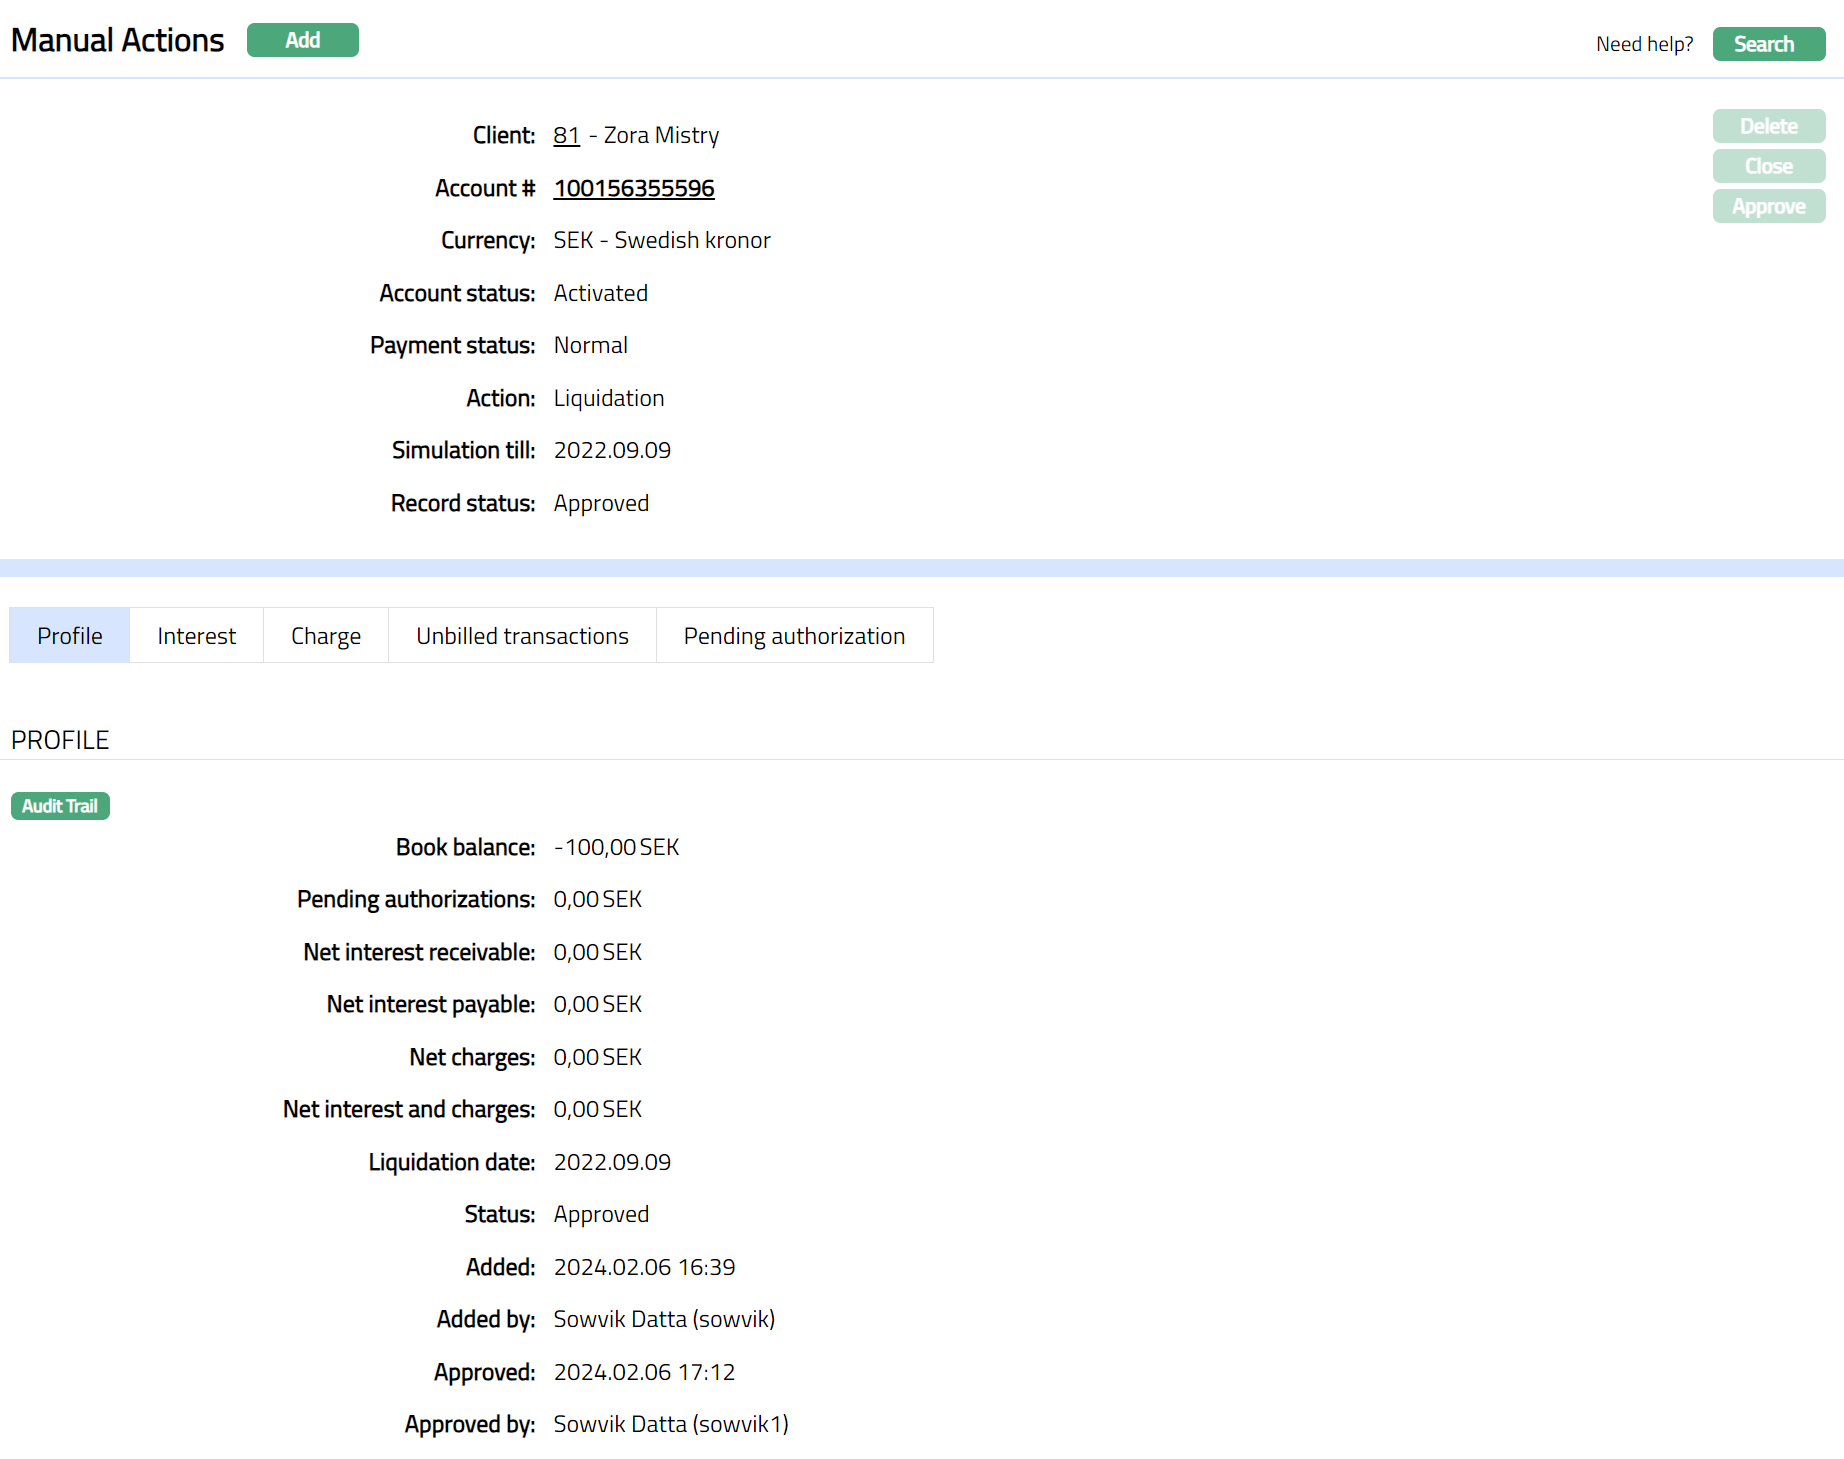Screen dimensions: 1844x1459
Task: Open the Audit Trail
Action: [x=60, y=806]
